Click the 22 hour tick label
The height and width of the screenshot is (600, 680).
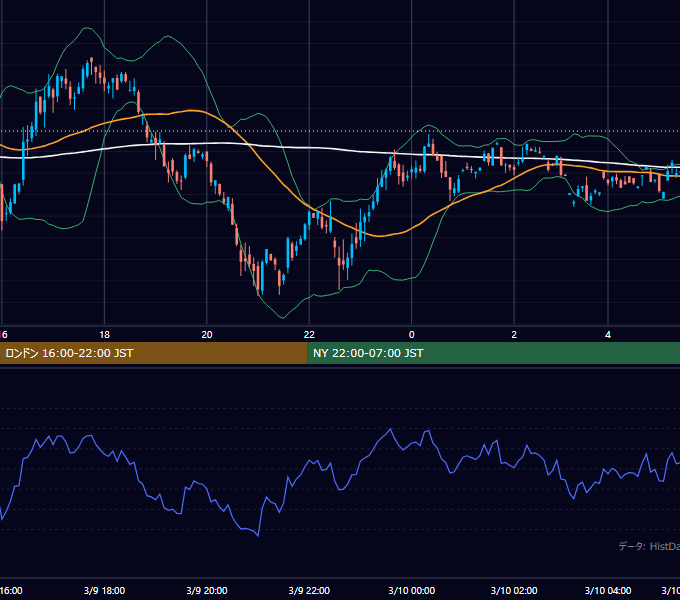click(x=309, y=335)
